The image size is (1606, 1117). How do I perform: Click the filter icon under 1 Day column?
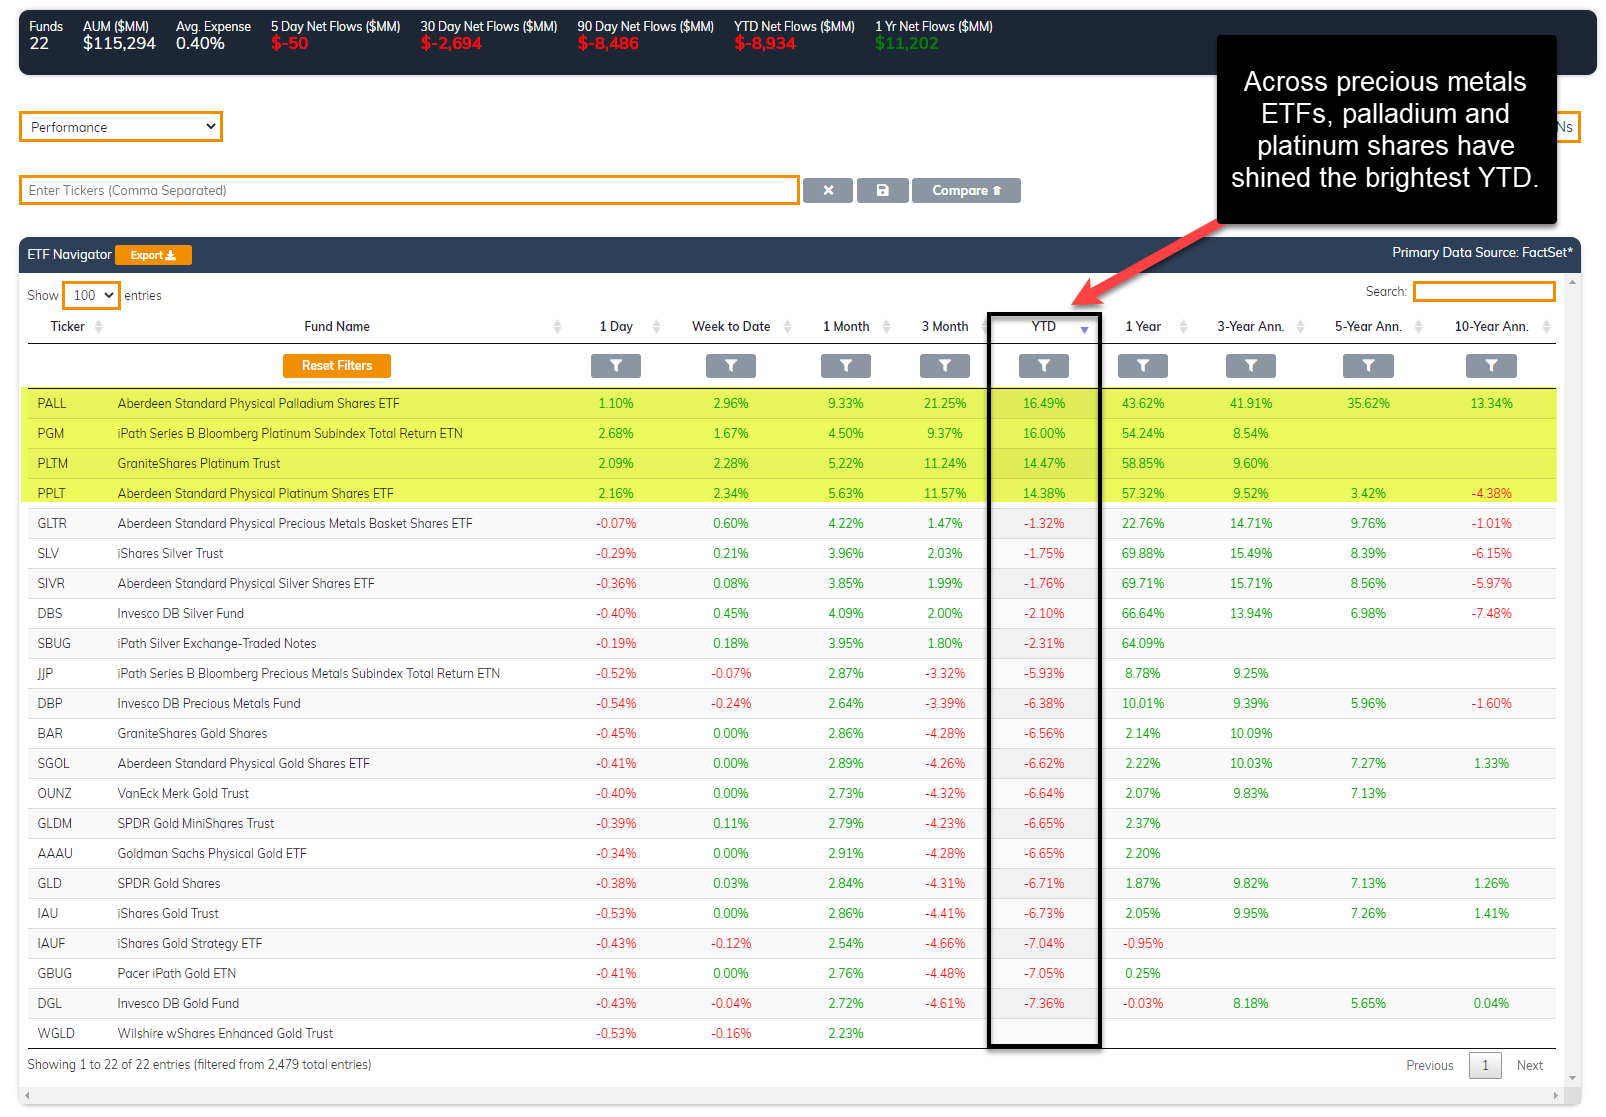615,366
